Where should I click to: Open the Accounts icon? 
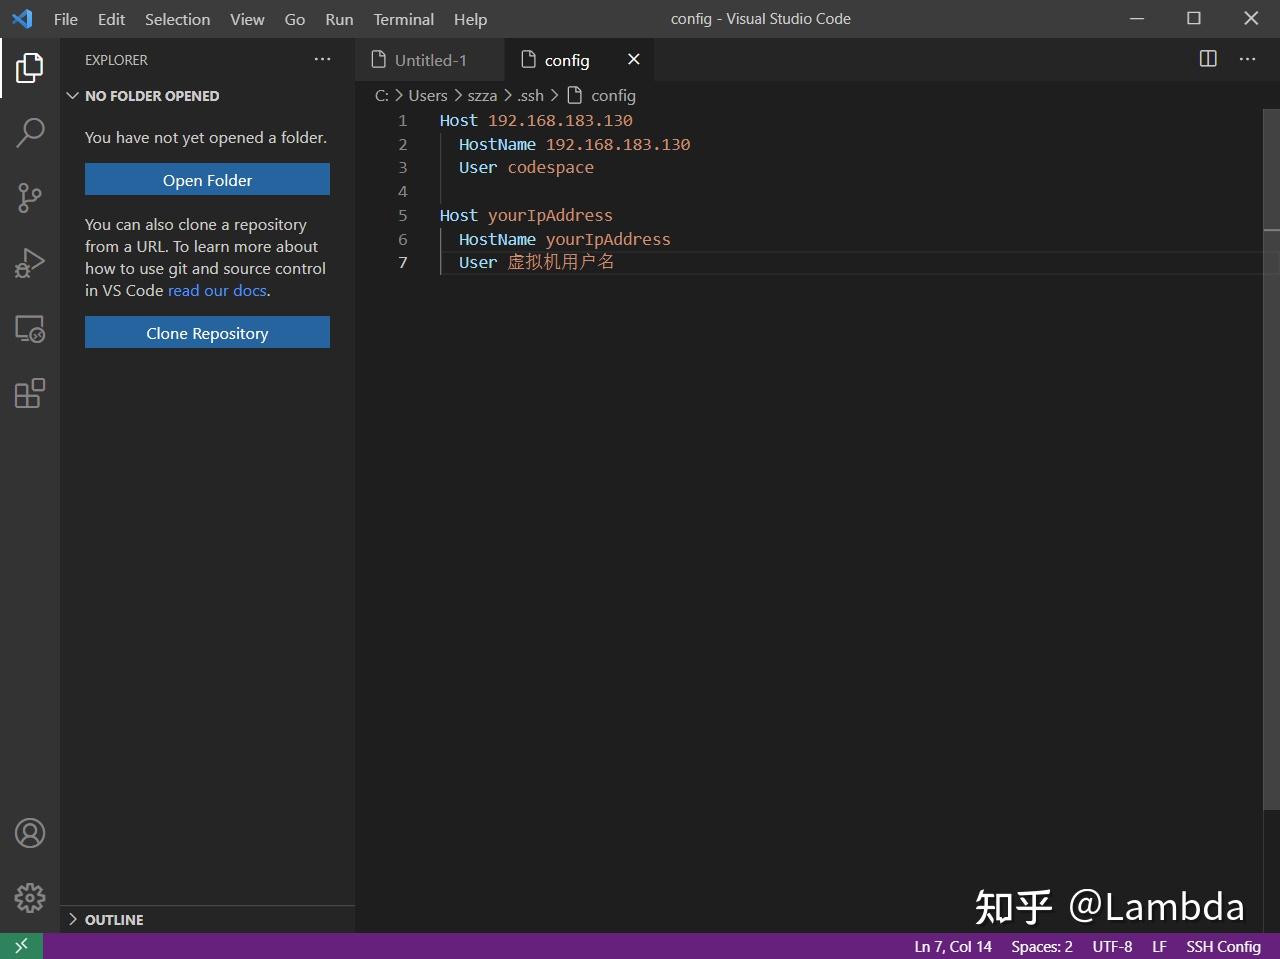pyautogui.click(x=29, y=832)
